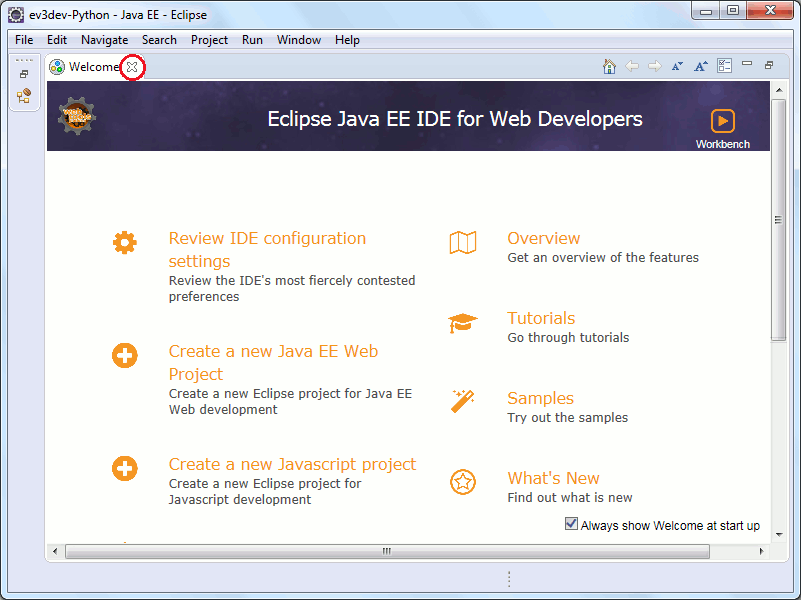Click the Web Tools gear logo
Screen dimensions: 801x600
[x=77, y=116]
